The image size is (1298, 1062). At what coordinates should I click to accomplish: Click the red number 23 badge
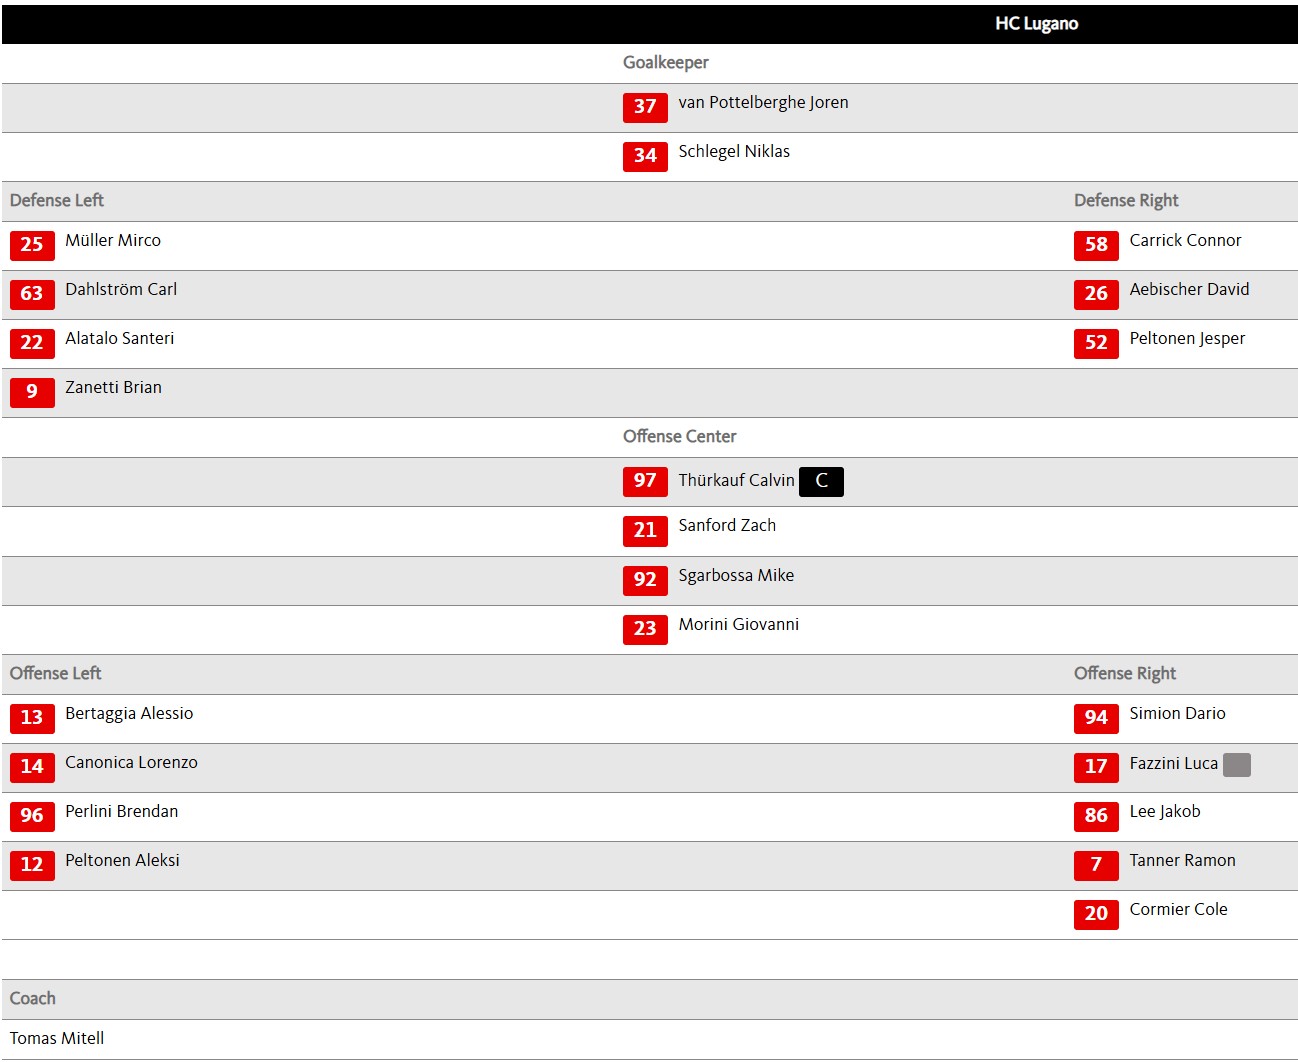(645, 629)
